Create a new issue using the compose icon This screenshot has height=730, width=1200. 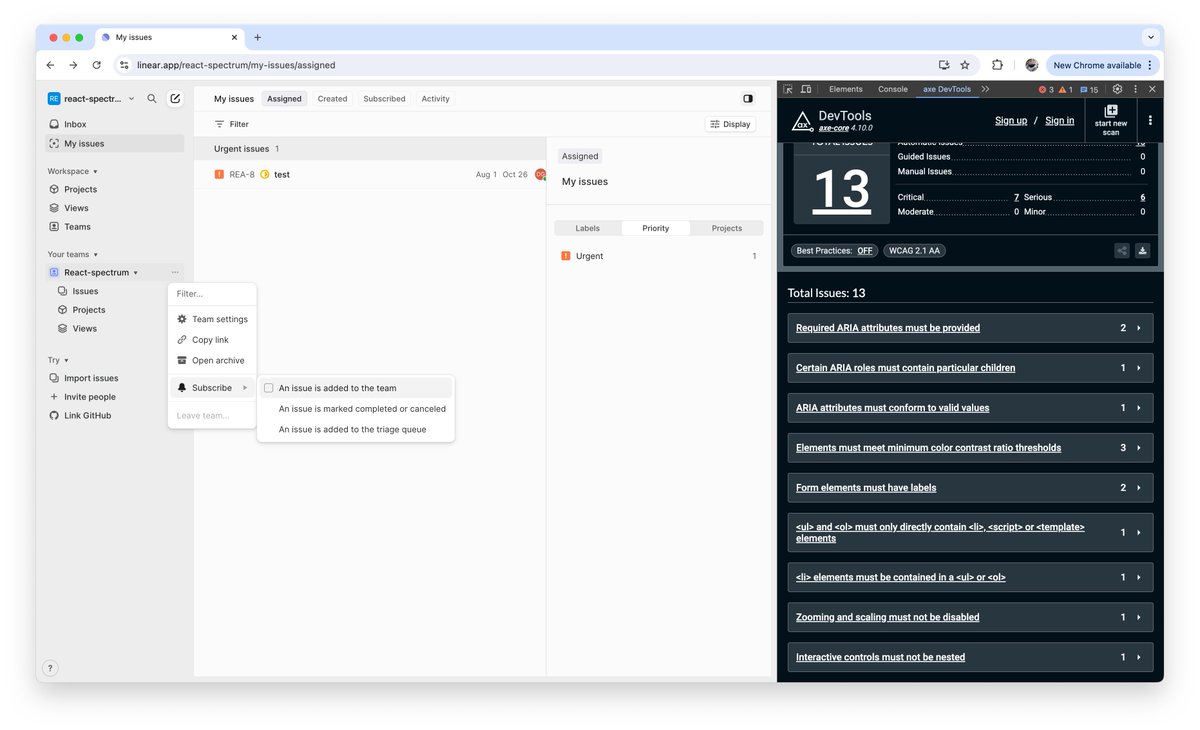[x=175, y=99]
